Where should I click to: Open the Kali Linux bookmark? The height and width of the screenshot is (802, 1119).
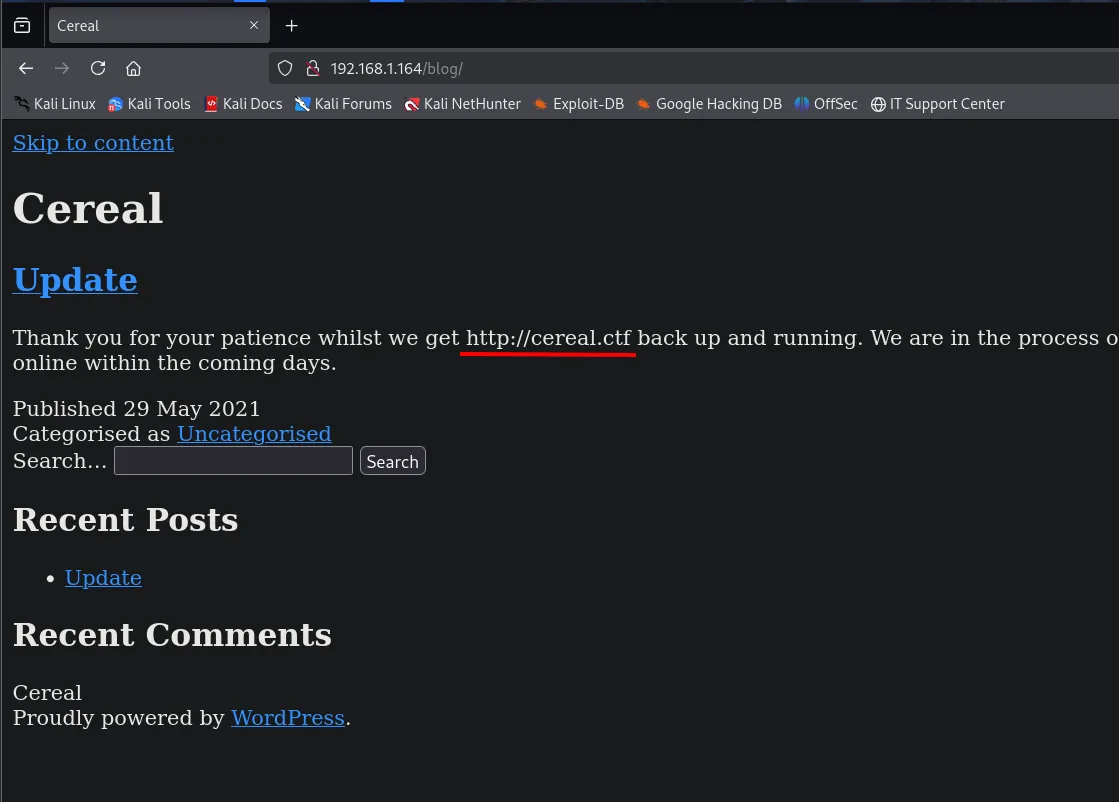point(55,104)
